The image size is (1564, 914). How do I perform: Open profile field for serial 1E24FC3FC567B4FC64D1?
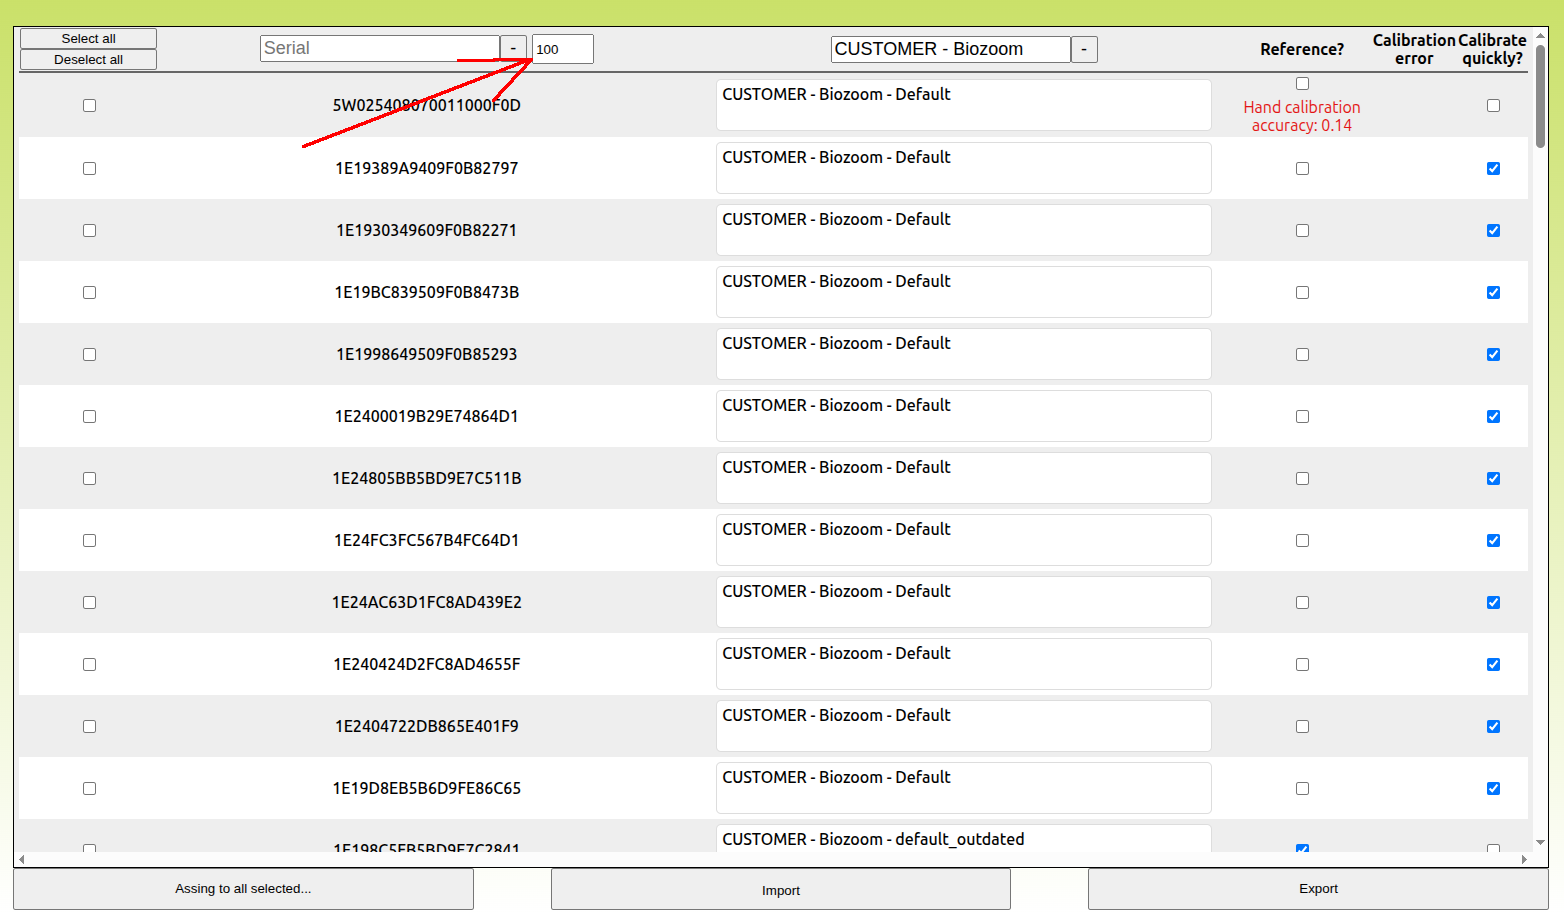(963, 540)
